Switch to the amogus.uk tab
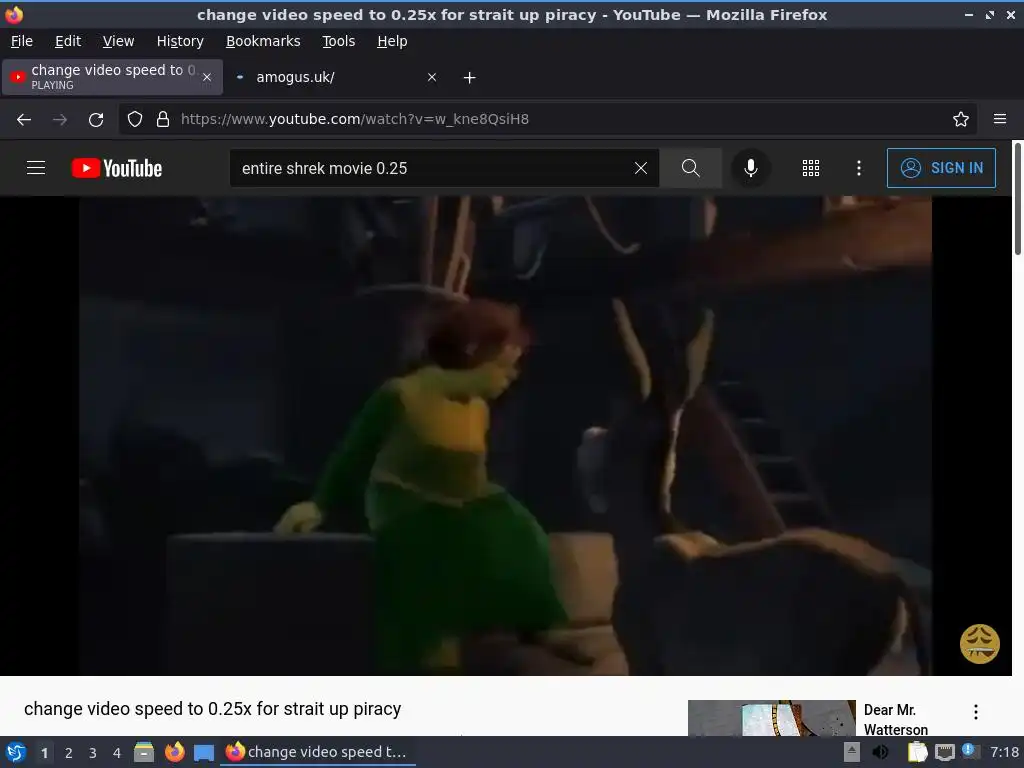Screen dimensions: 1024x768 336,77
